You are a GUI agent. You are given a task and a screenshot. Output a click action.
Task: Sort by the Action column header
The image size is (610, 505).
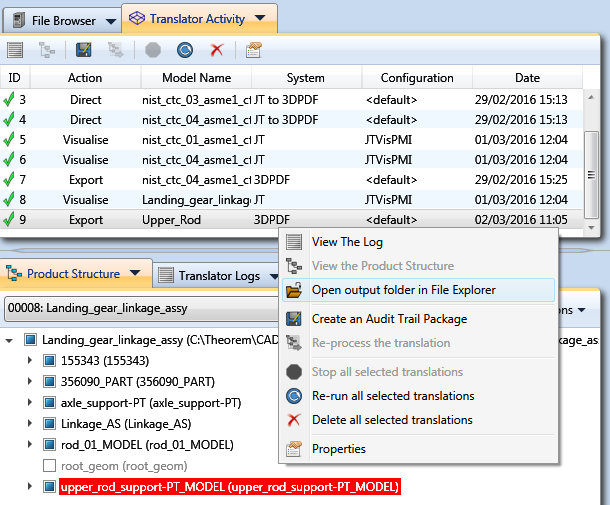pos(85,77)
